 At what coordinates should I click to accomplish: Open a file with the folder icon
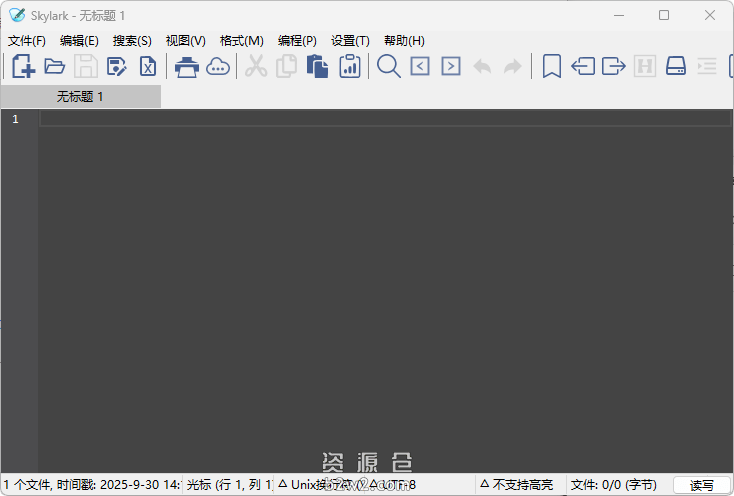coord(55,67)
